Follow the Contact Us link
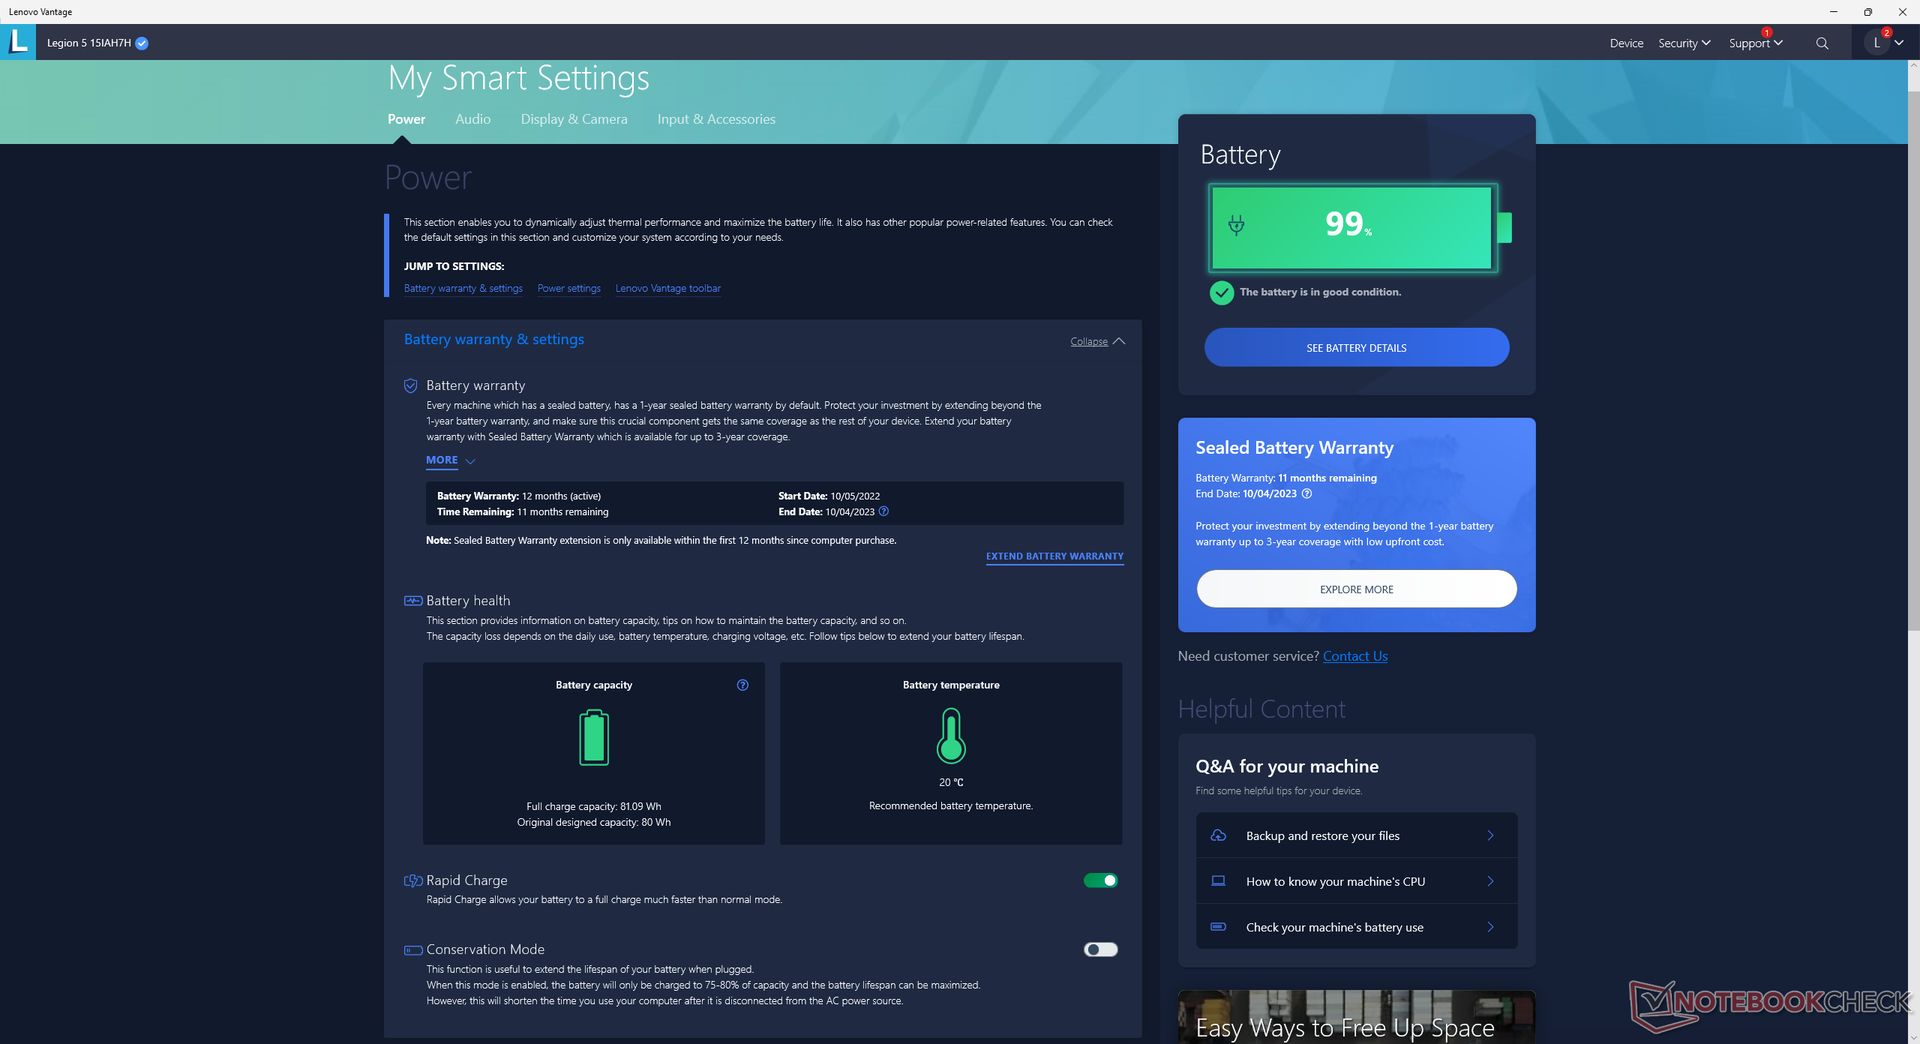 point(1355,656)
